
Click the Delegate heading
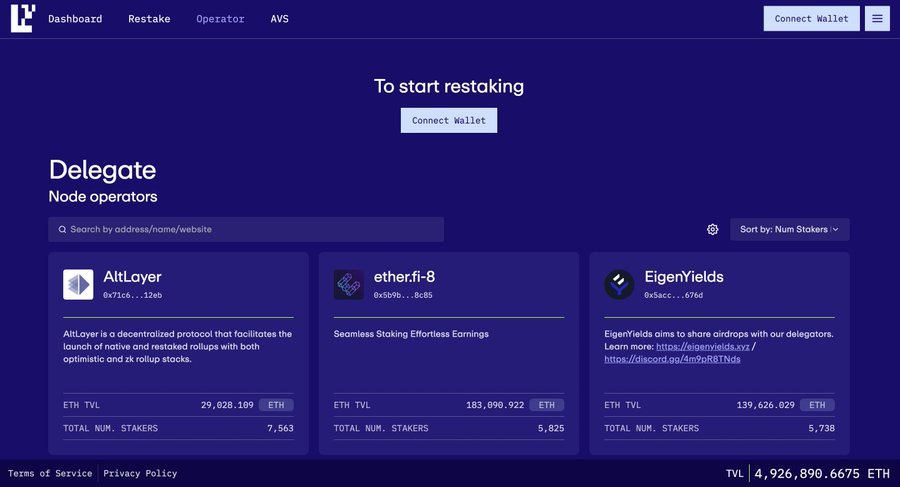coord(102,170)
